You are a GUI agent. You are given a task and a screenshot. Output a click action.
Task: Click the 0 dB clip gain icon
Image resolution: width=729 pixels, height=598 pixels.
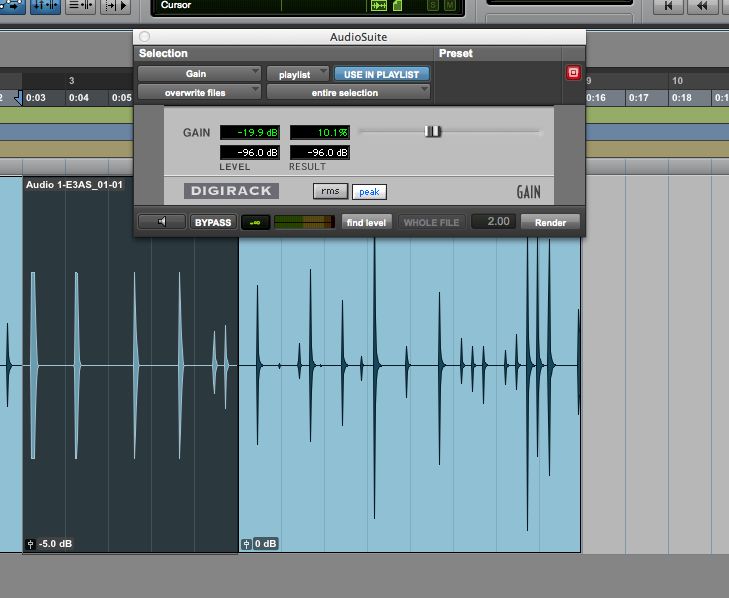(x=246, y=544)
